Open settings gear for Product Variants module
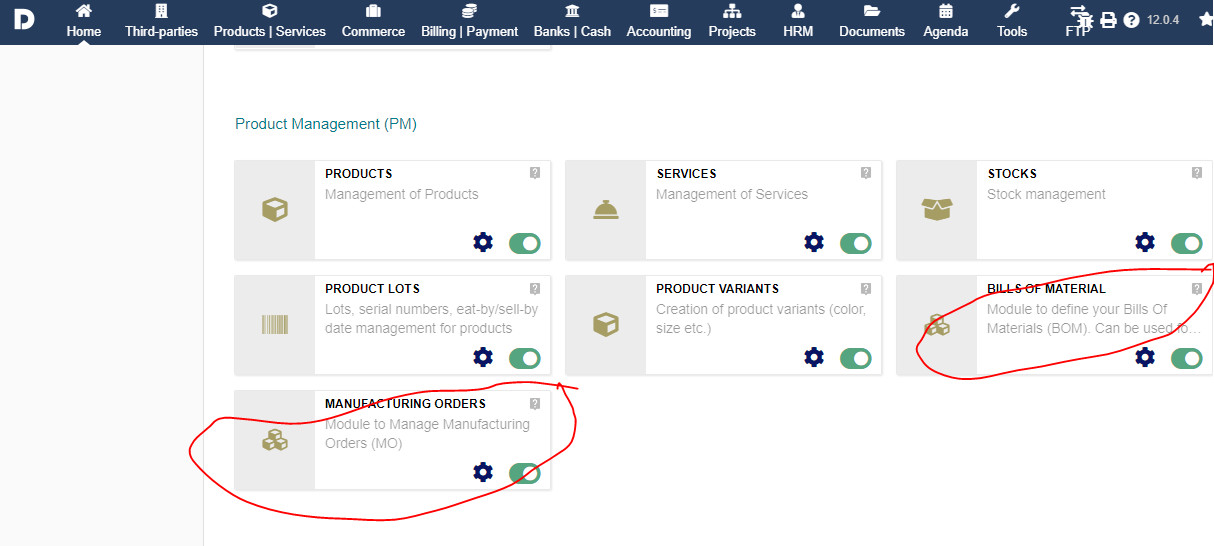The height and width of the screenshot is (546, 1214). [814, 357]
